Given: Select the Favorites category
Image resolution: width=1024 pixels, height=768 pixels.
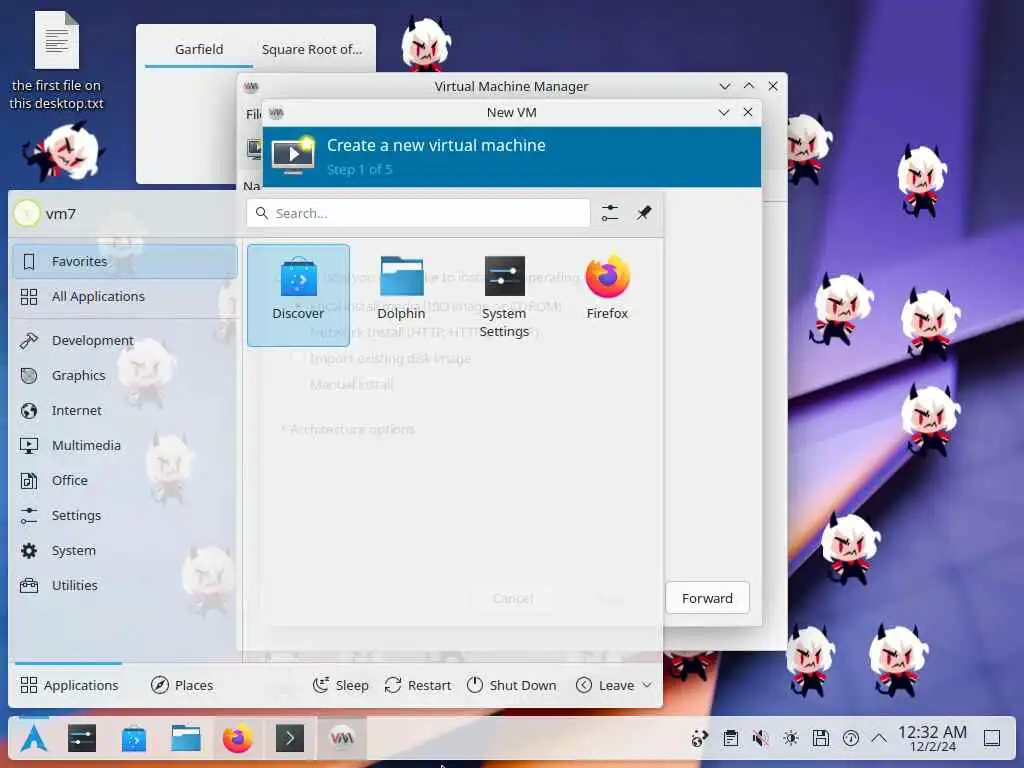Looking at the screenshot, I should coord(125,261).
